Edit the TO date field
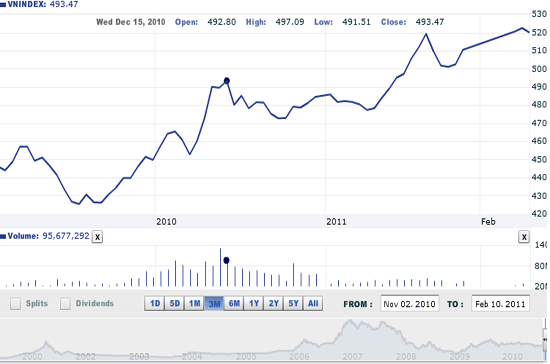Image resolution: width=550 pixels, height=364 pixels. click(x=501, y=304)
